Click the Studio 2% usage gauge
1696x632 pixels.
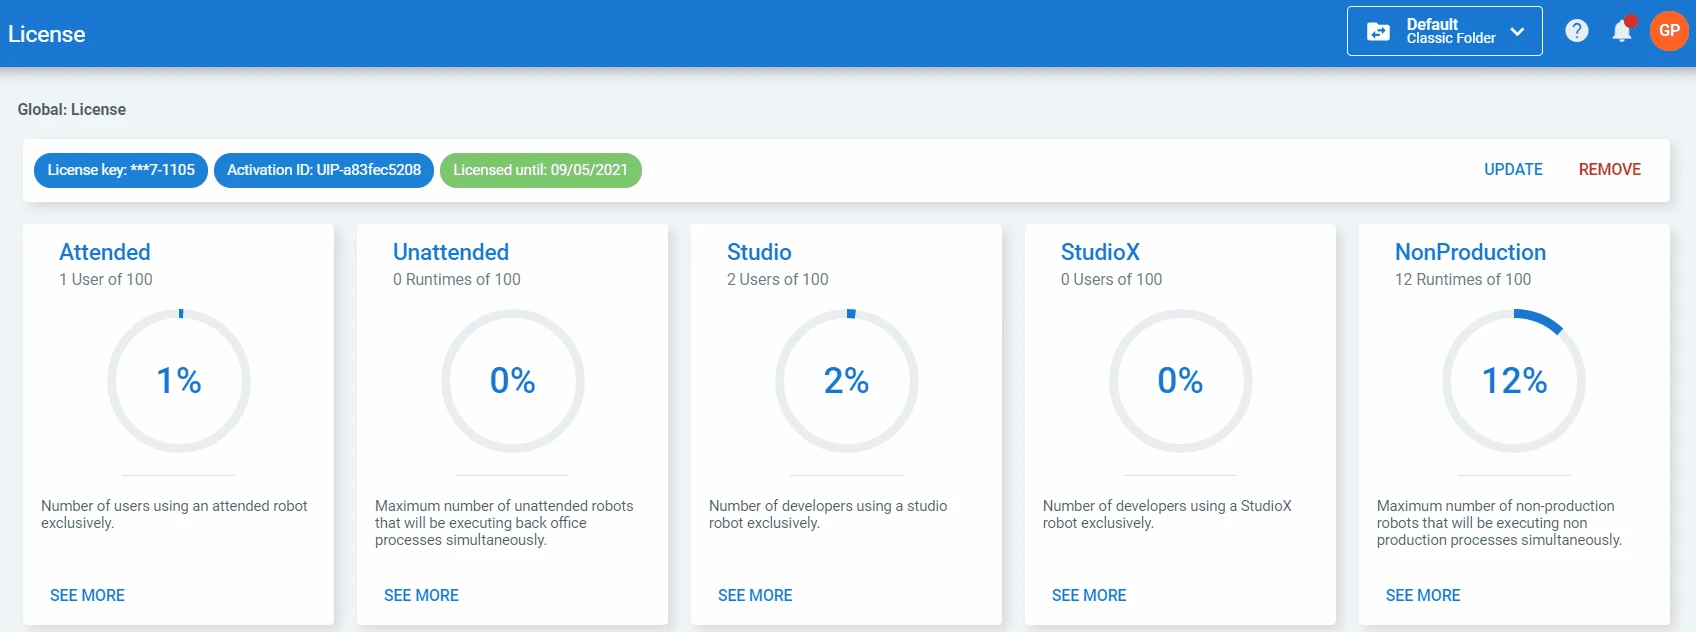tap(847, 381)
